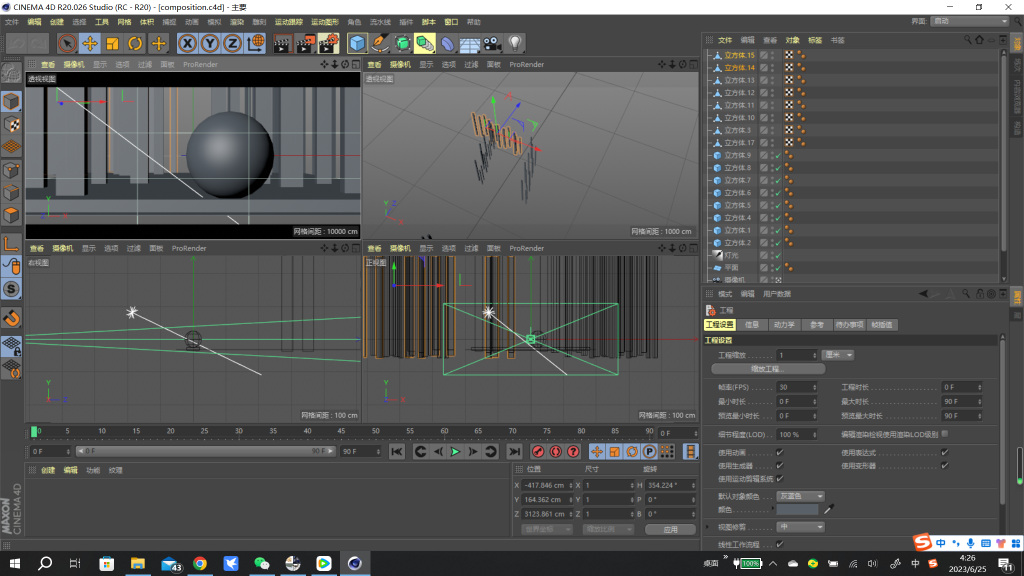Toggle the 使用生成器 checkbox
This screenshot has height=576, width=1024.
[x=780, y=466]
